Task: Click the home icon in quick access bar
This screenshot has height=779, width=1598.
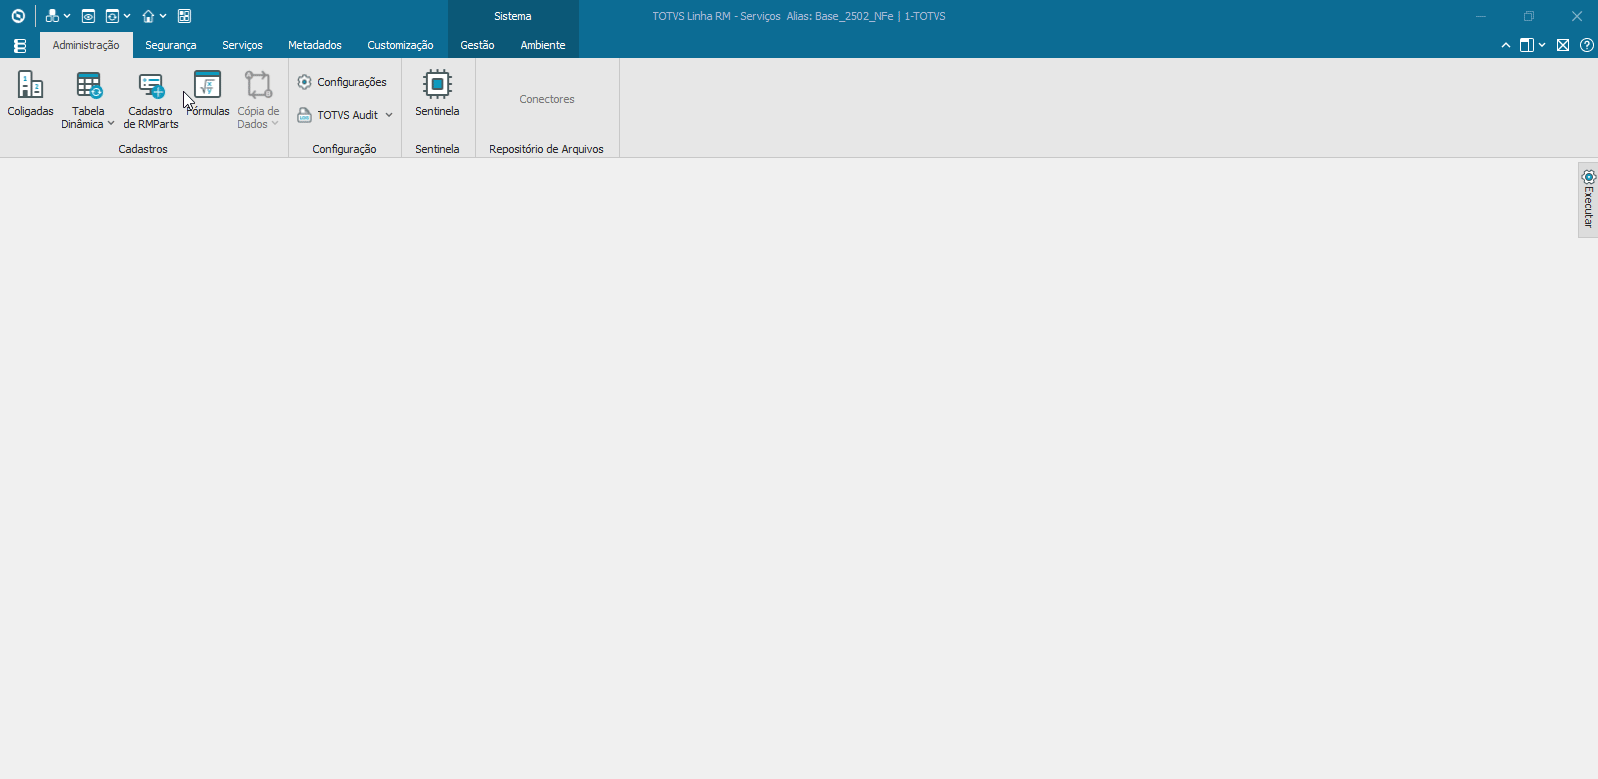Action: tap(148, 16)
